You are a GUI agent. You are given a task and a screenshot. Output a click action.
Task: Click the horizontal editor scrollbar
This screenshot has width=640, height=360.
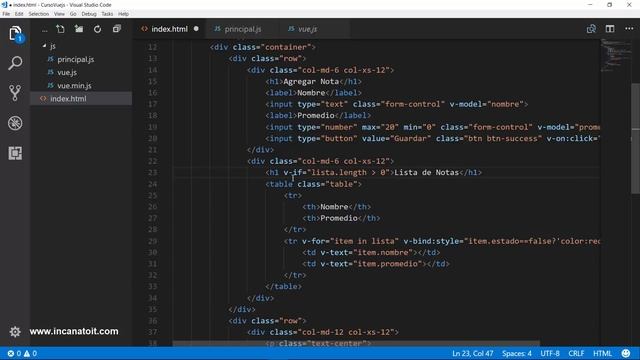pyautogui.click(x=356, y=344)
